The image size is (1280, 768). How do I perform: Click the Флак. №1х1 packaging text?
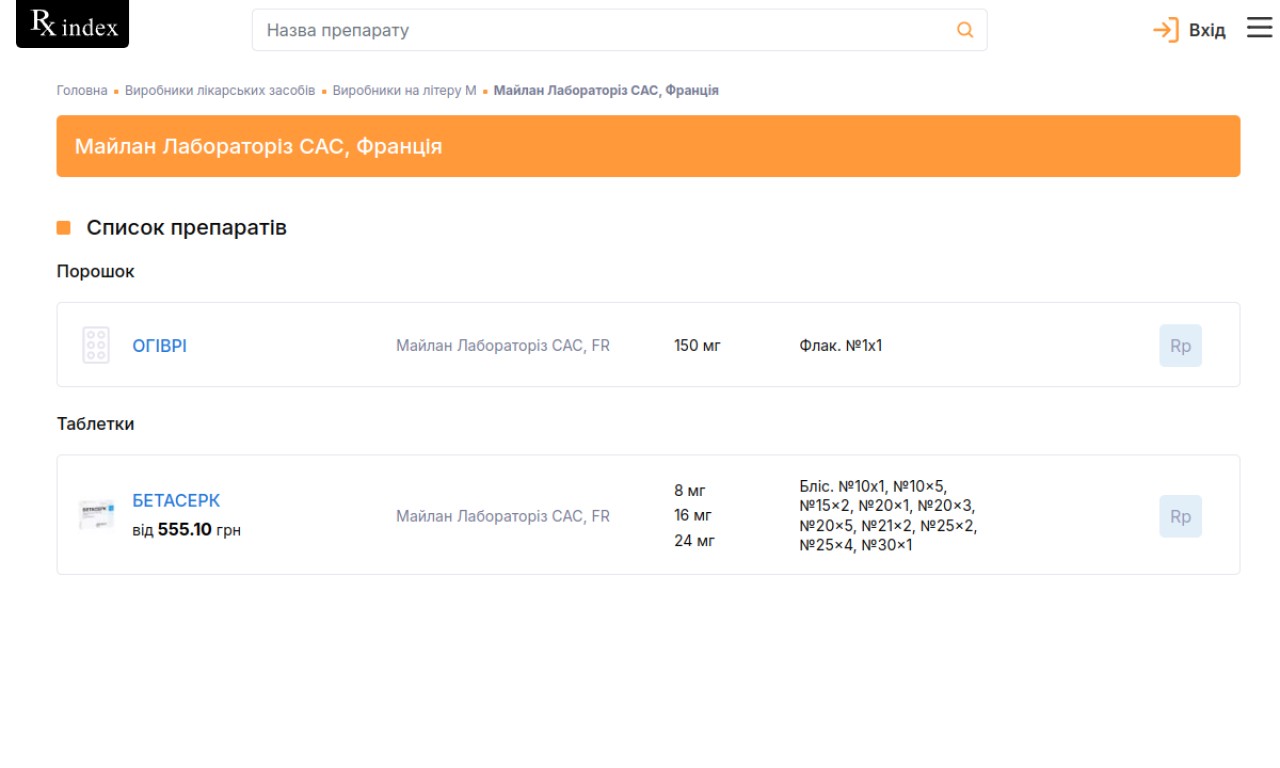[x=841, y=346]
